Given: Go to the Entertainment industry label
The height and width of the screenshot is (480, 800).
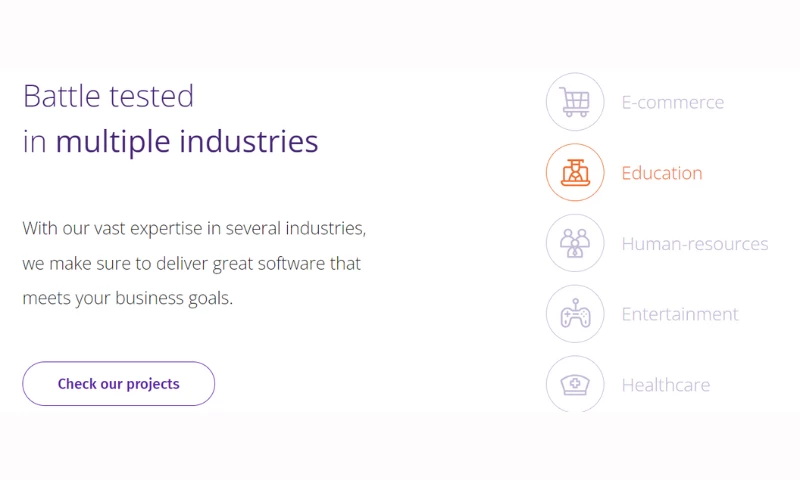Looking at the screenshot, I should tap(679, 314).
